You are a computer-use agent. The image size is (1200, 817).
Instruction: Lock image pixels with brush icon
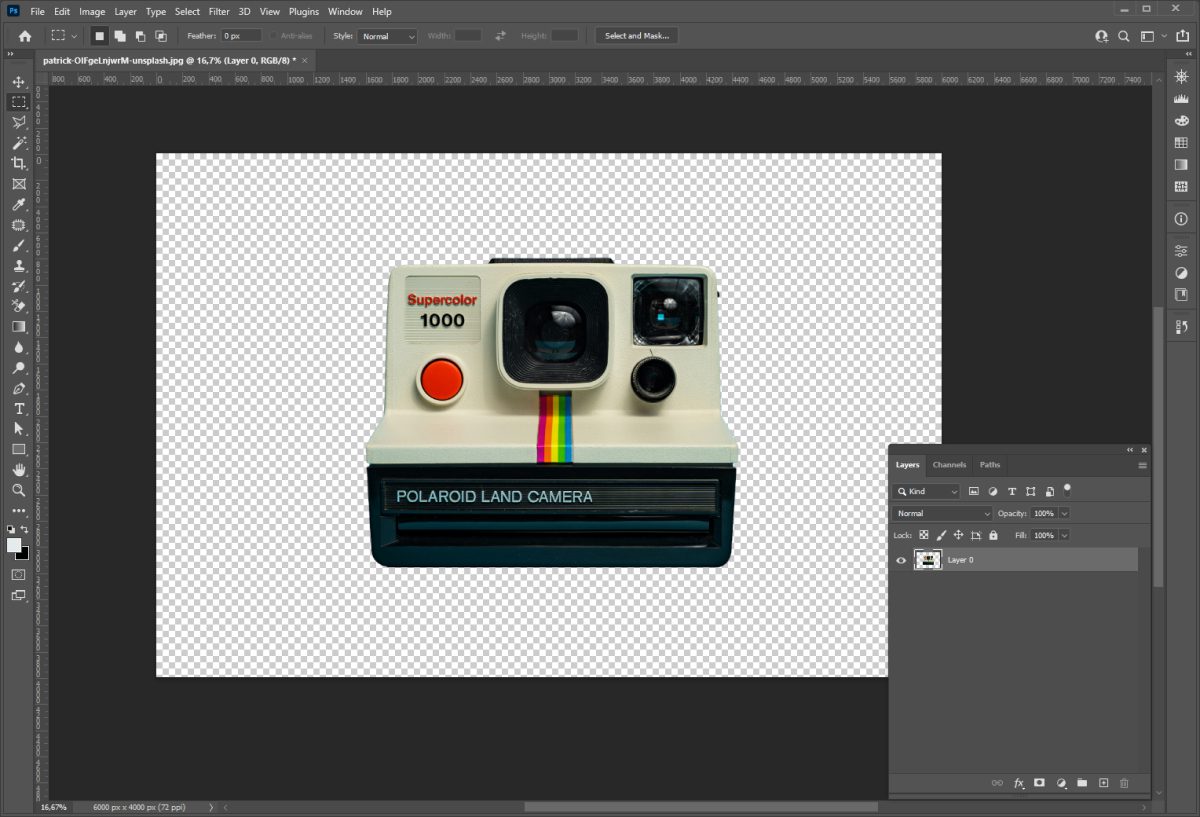click(941, 536)
